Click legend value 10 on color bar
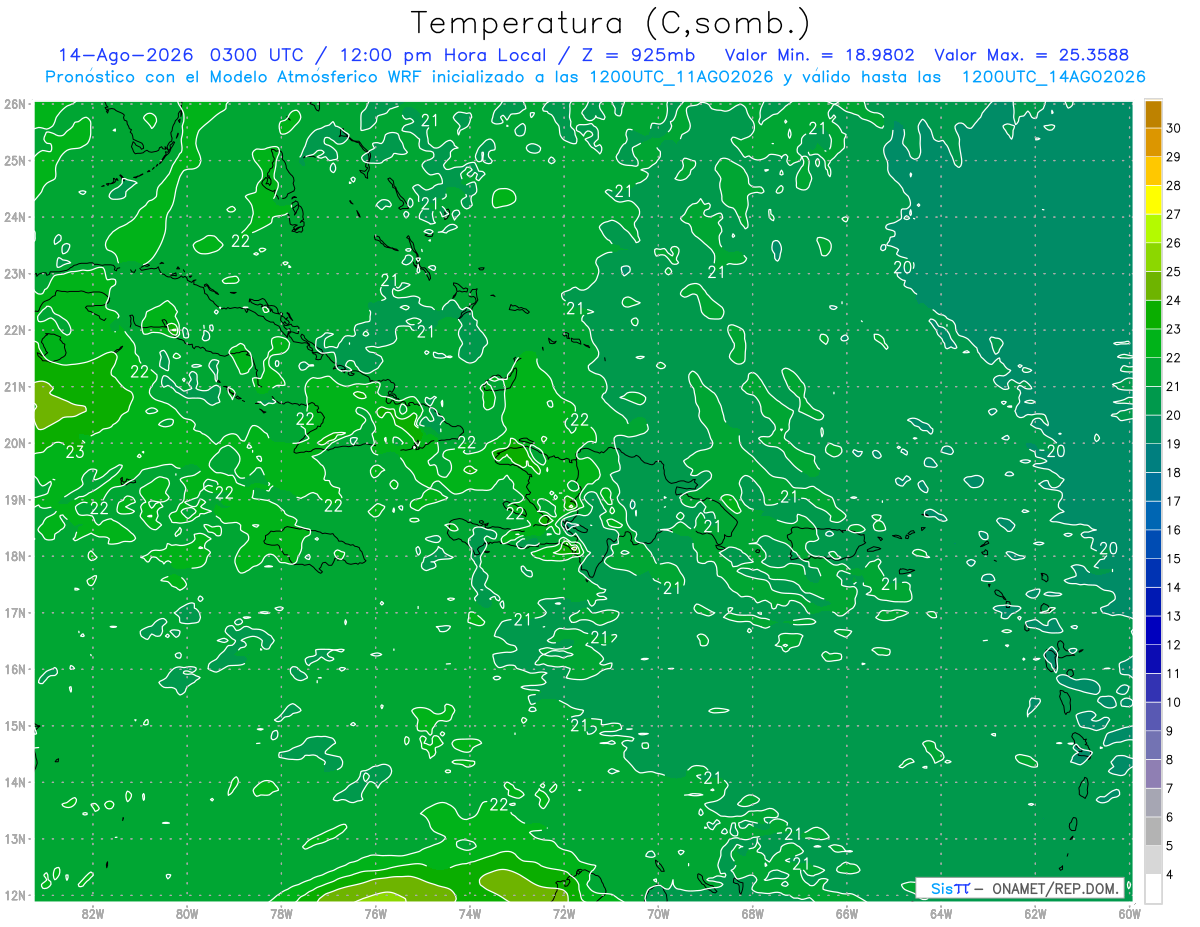Screen dimensions: 1200x927 coord(1174,702)
